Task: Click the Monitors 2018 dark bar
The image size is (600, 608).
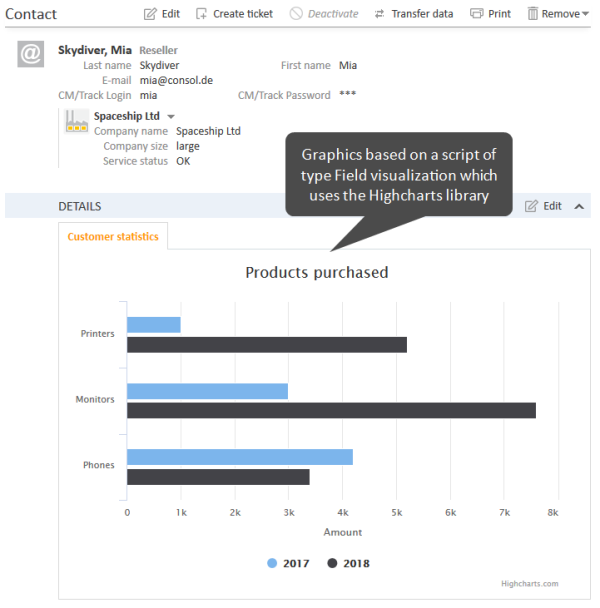Action: (x=332, y=410)
